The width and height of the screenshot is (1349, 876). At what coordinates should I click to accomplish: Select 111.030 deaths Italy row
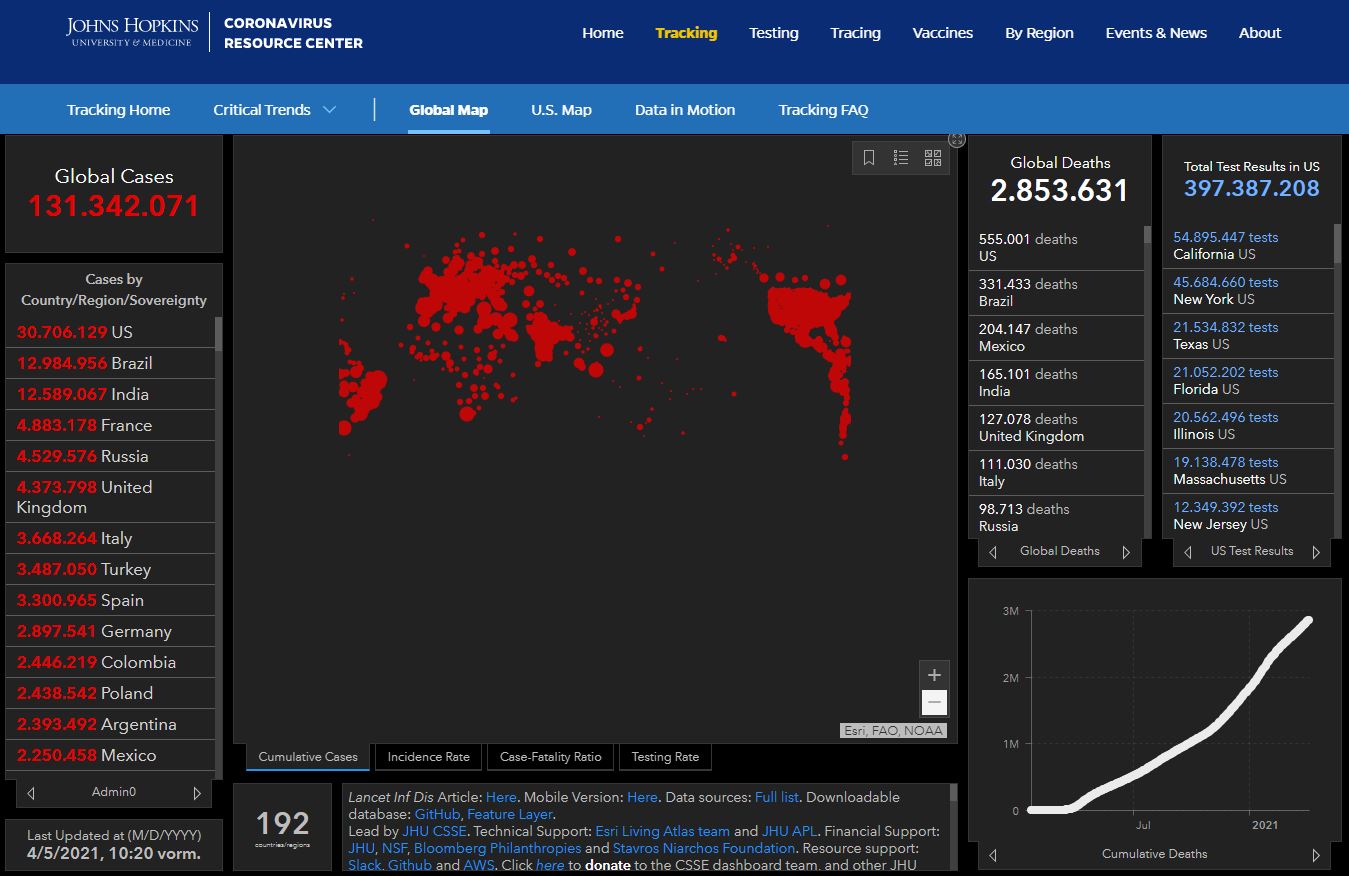(1056, 473)
